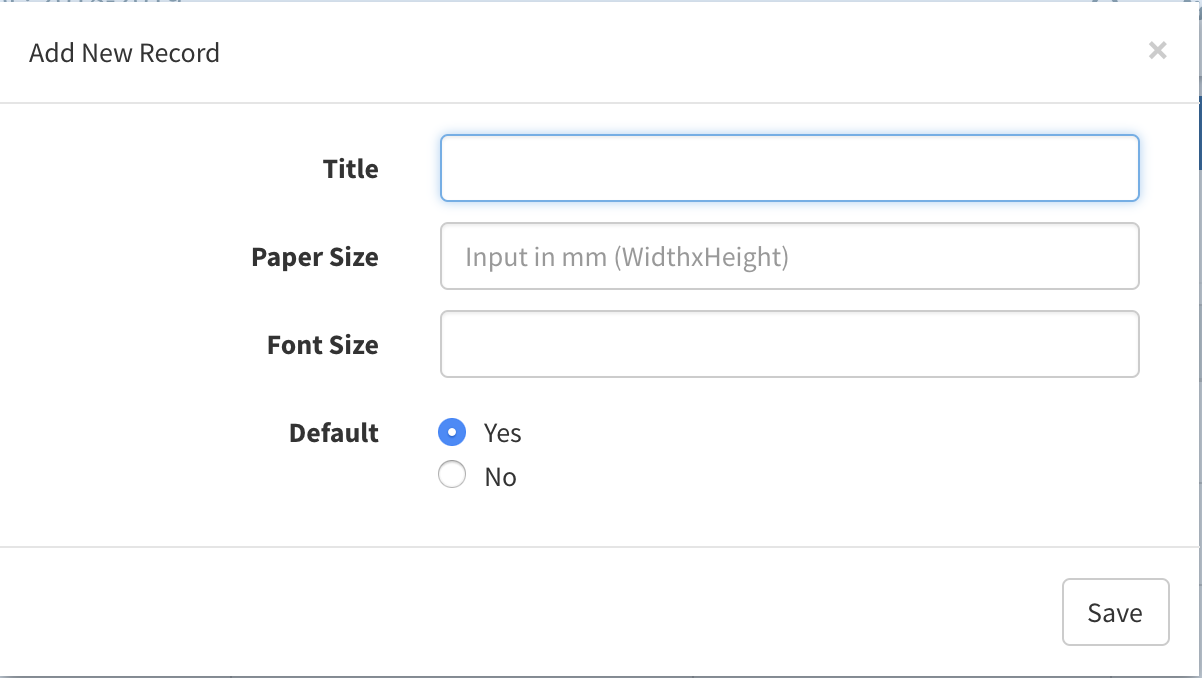Focus the Paper Size input box

click(788, 256)
